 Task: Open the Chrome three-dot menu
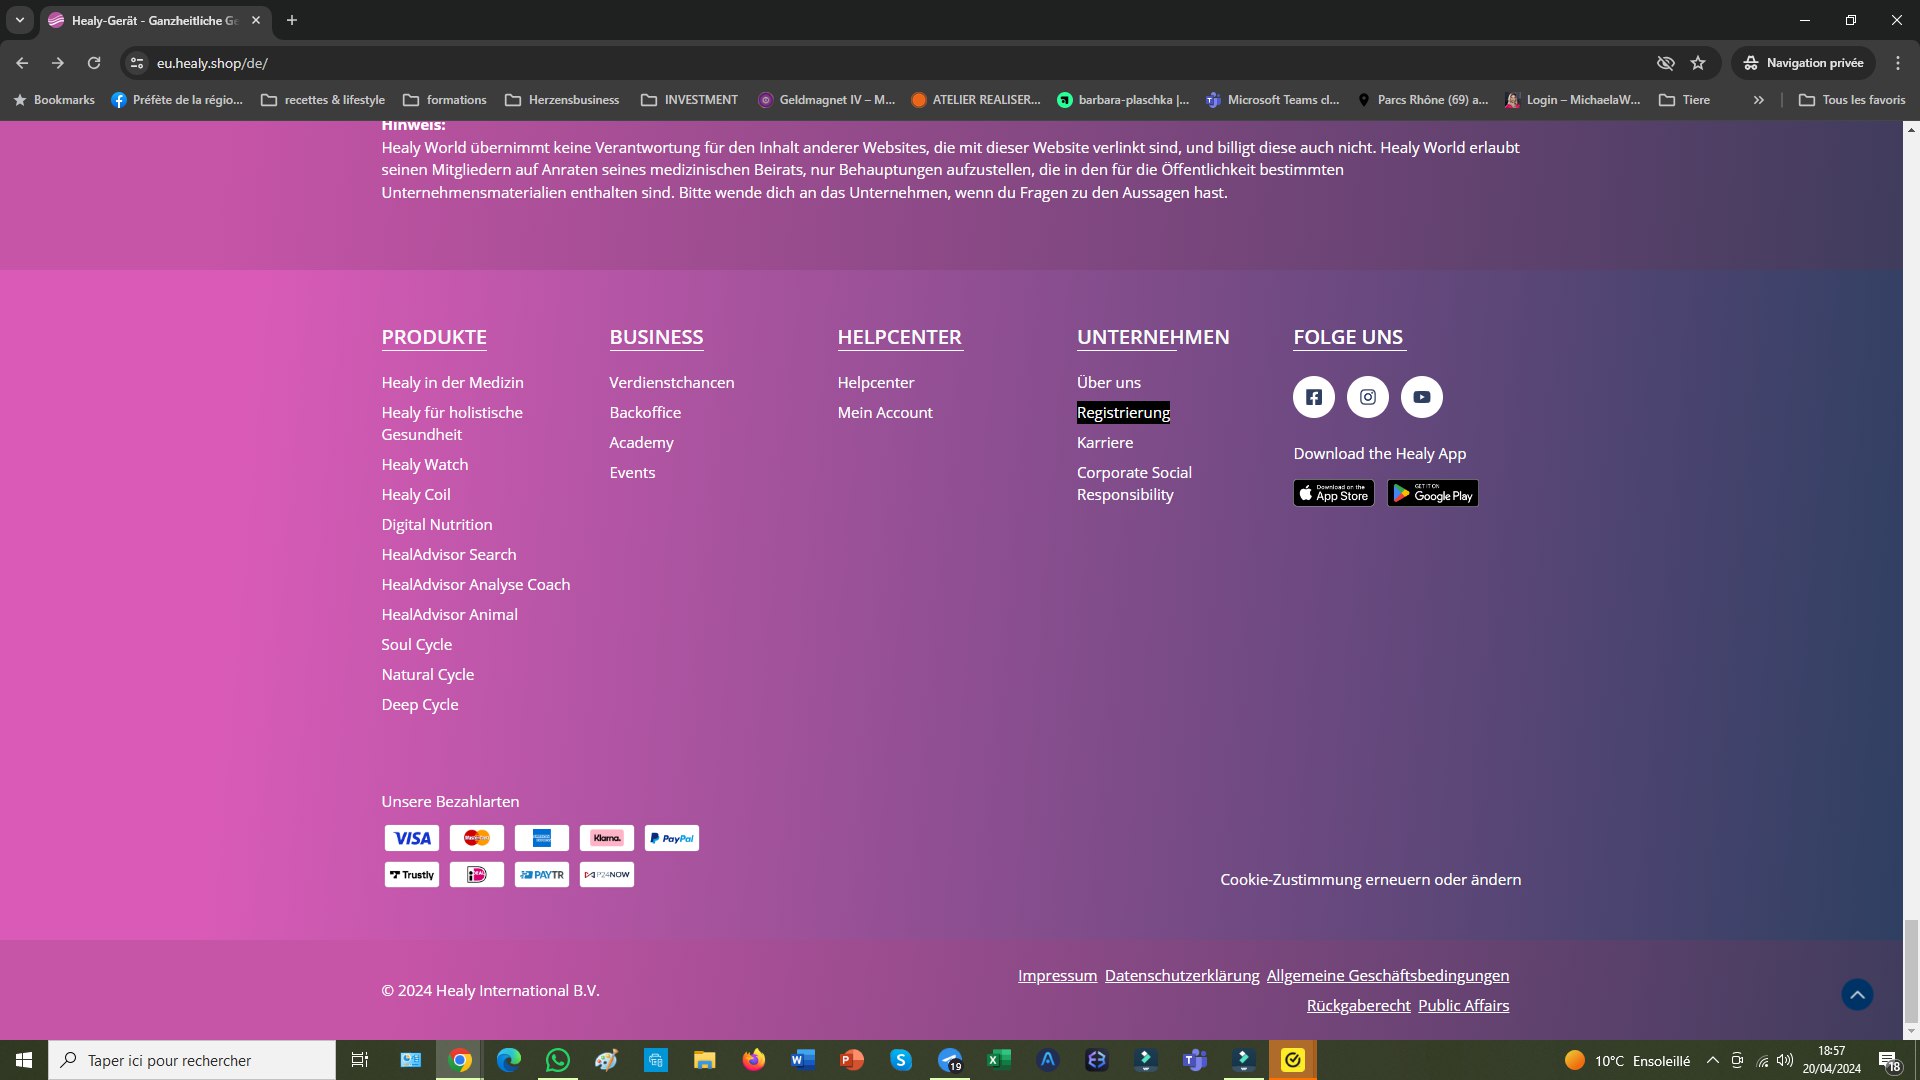pyautogui.click(x=1898, y=63)
